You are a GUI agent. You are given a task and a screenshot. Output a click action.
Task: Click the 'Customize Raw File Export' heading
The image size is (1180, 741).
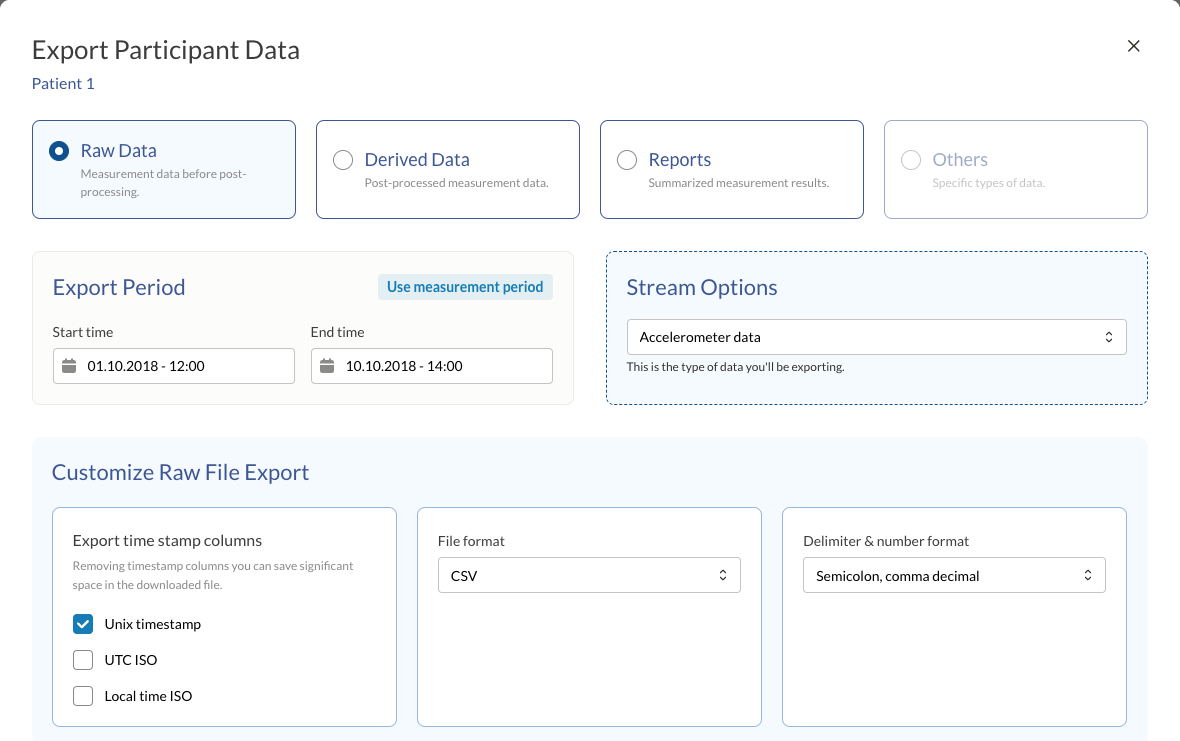point(181,472)
